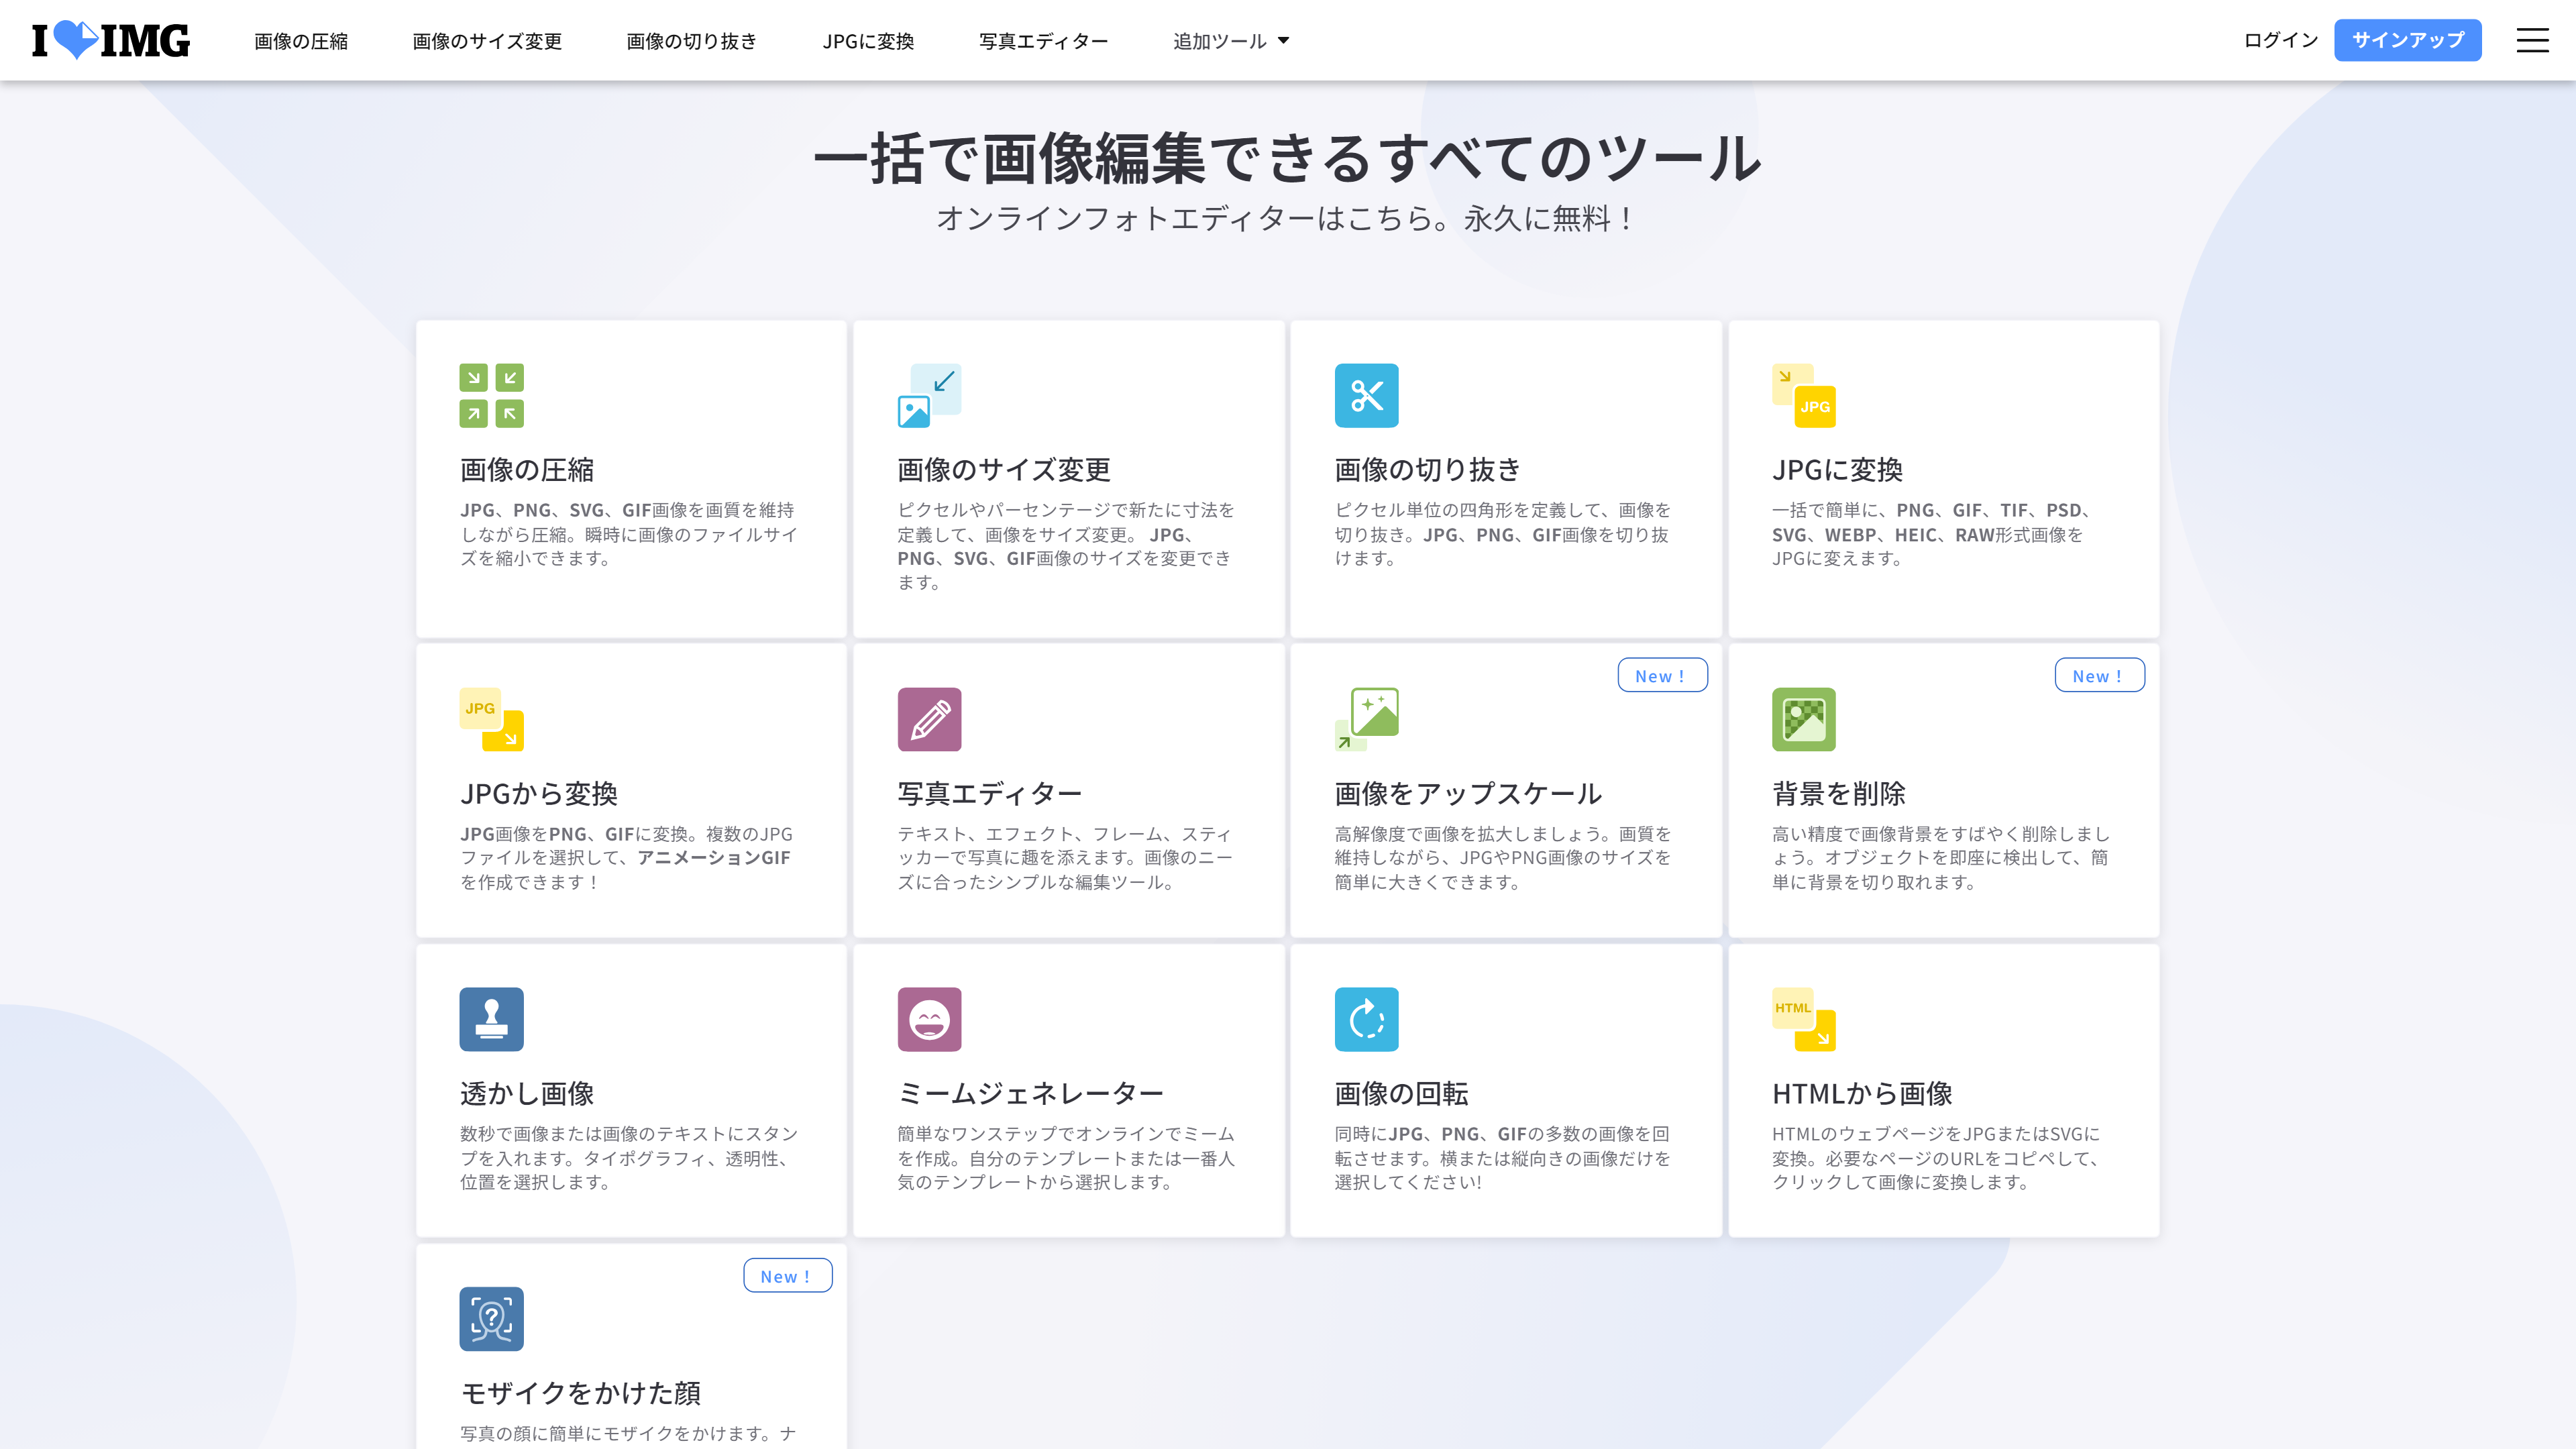Expand the 追加ツール dropdown menu
This screenshot has height=1449, width=2576.
point(1230,41)
